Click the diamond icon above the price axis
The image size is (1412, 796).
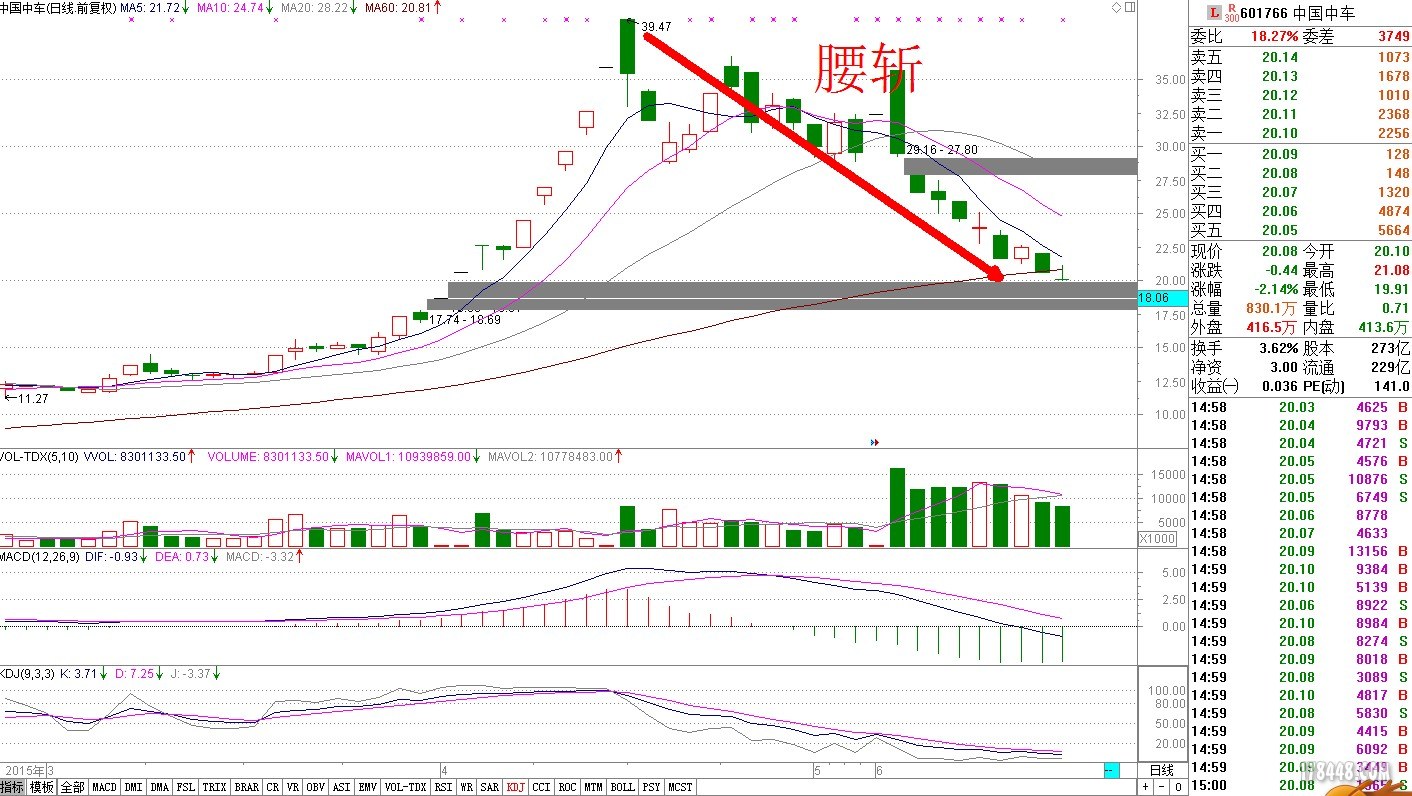(x=1117, y=7)
